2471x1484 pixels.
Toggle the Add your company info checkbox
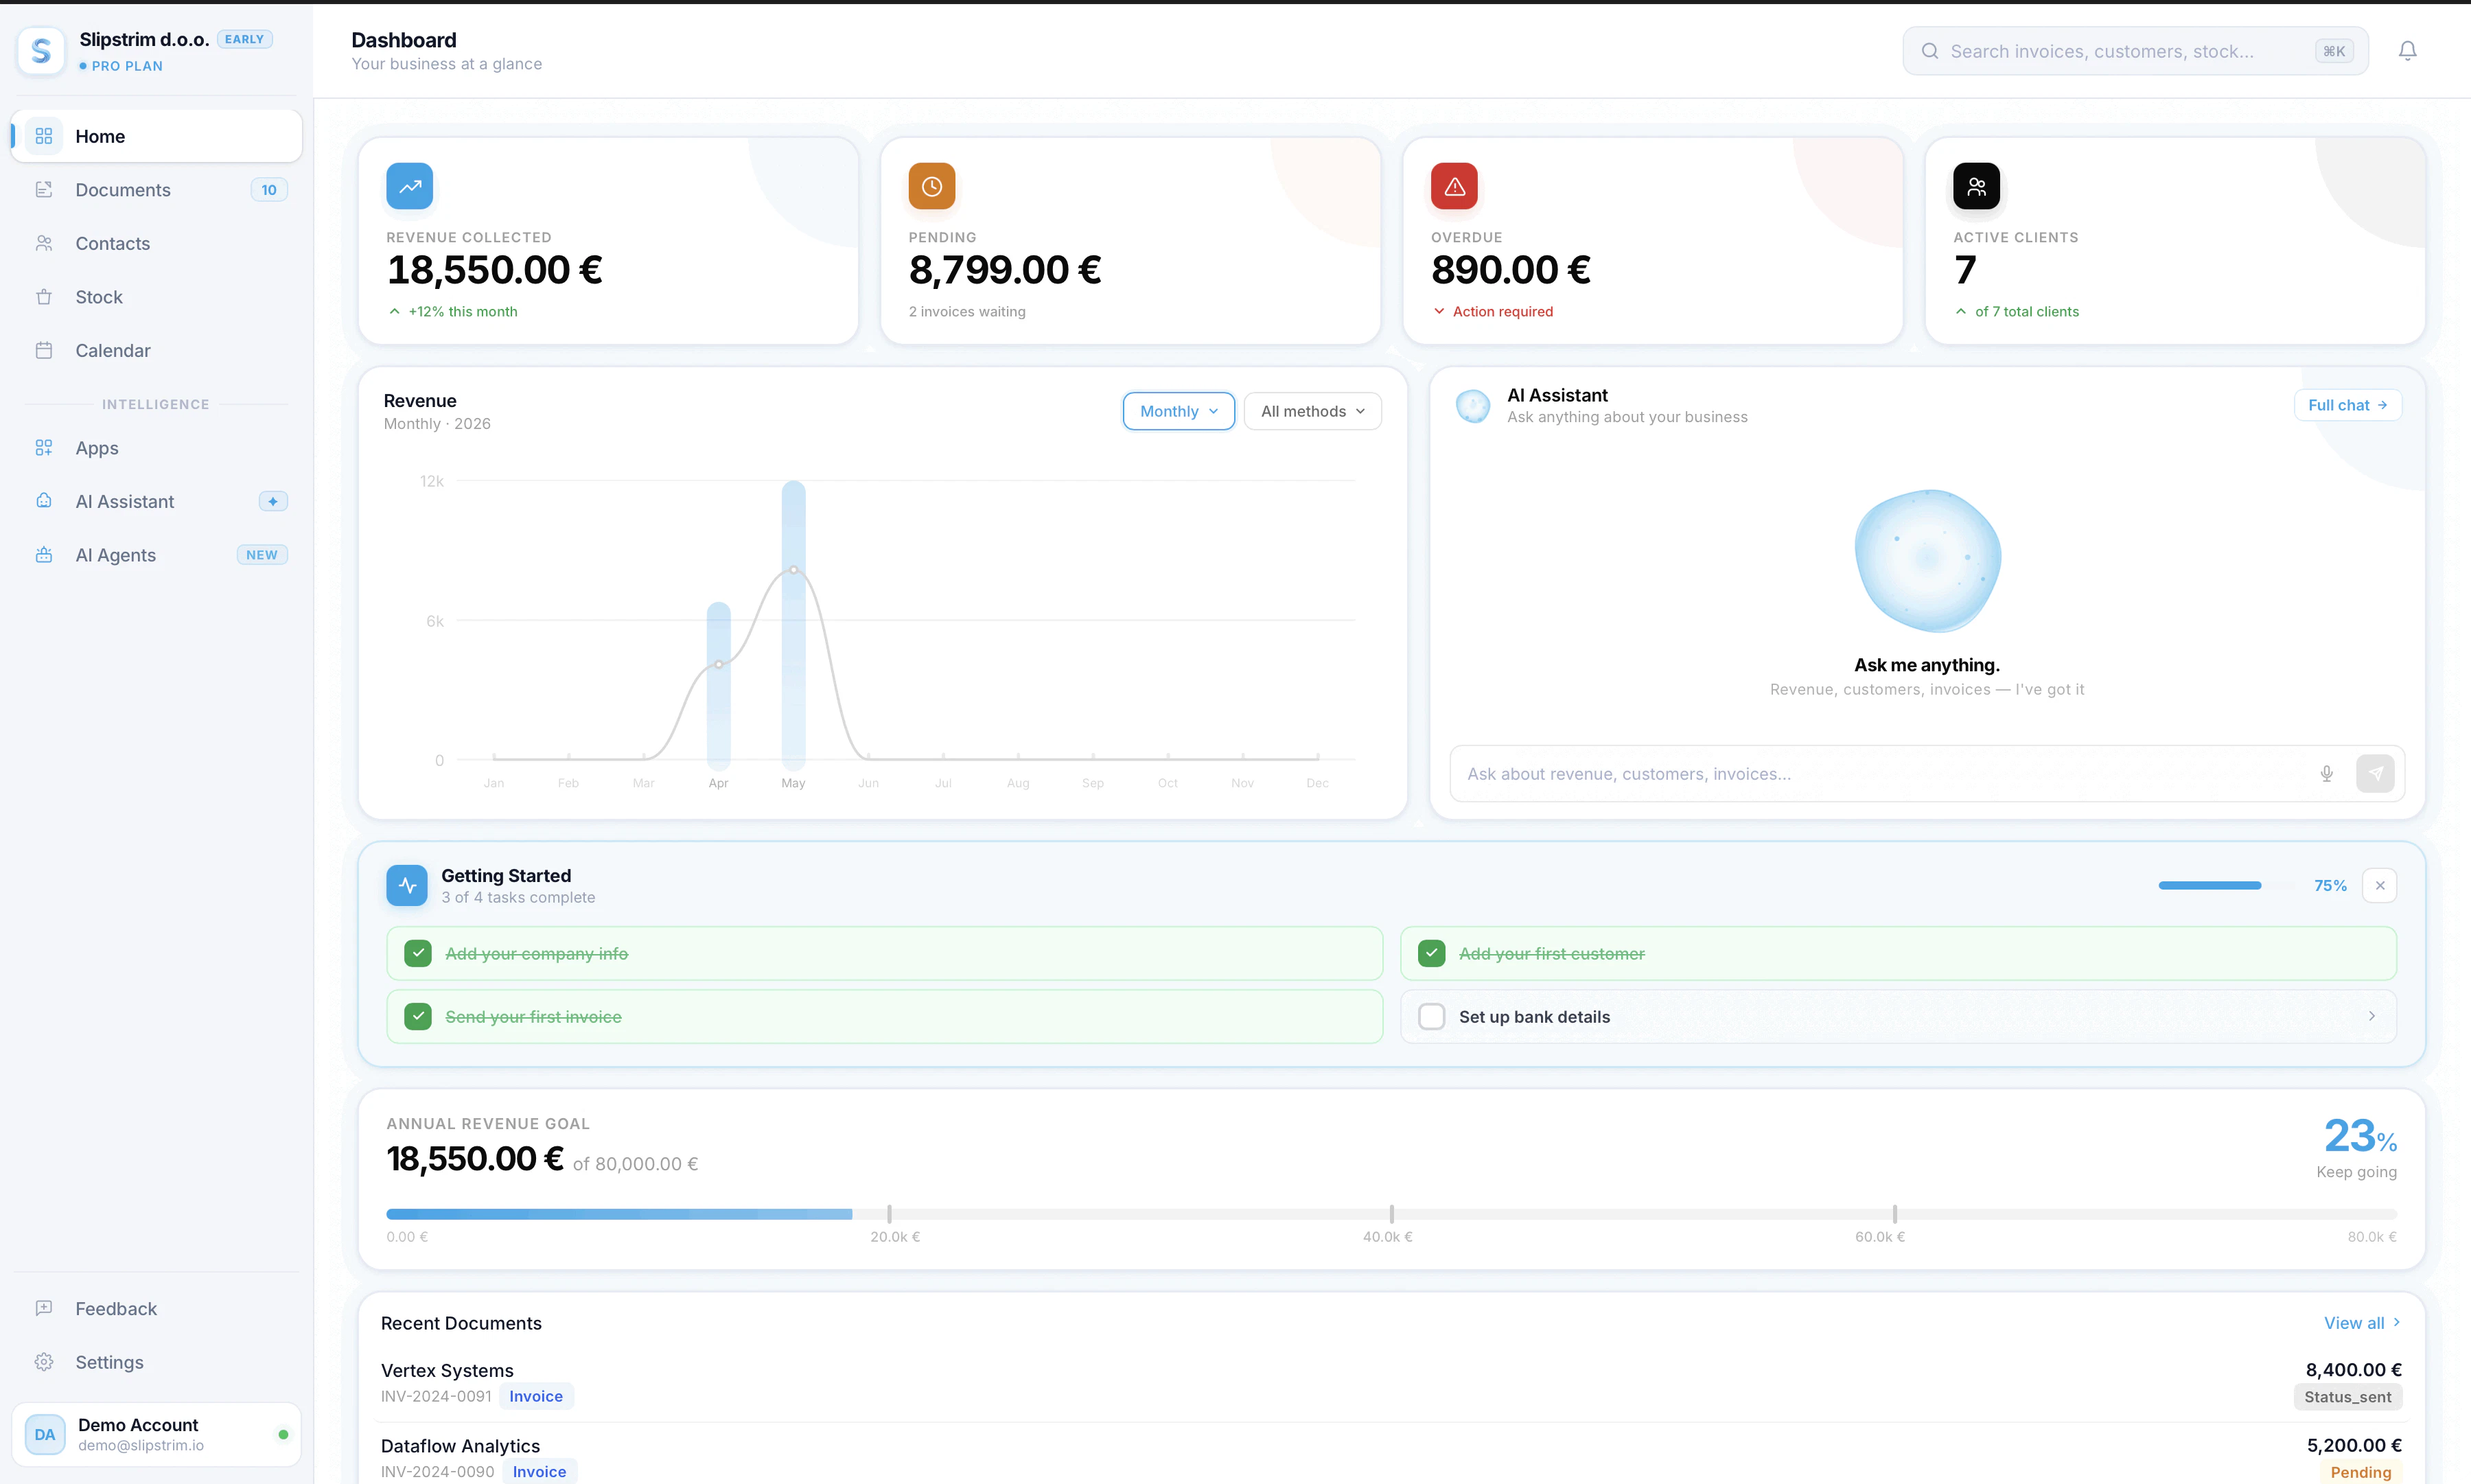tap(418, 953)
